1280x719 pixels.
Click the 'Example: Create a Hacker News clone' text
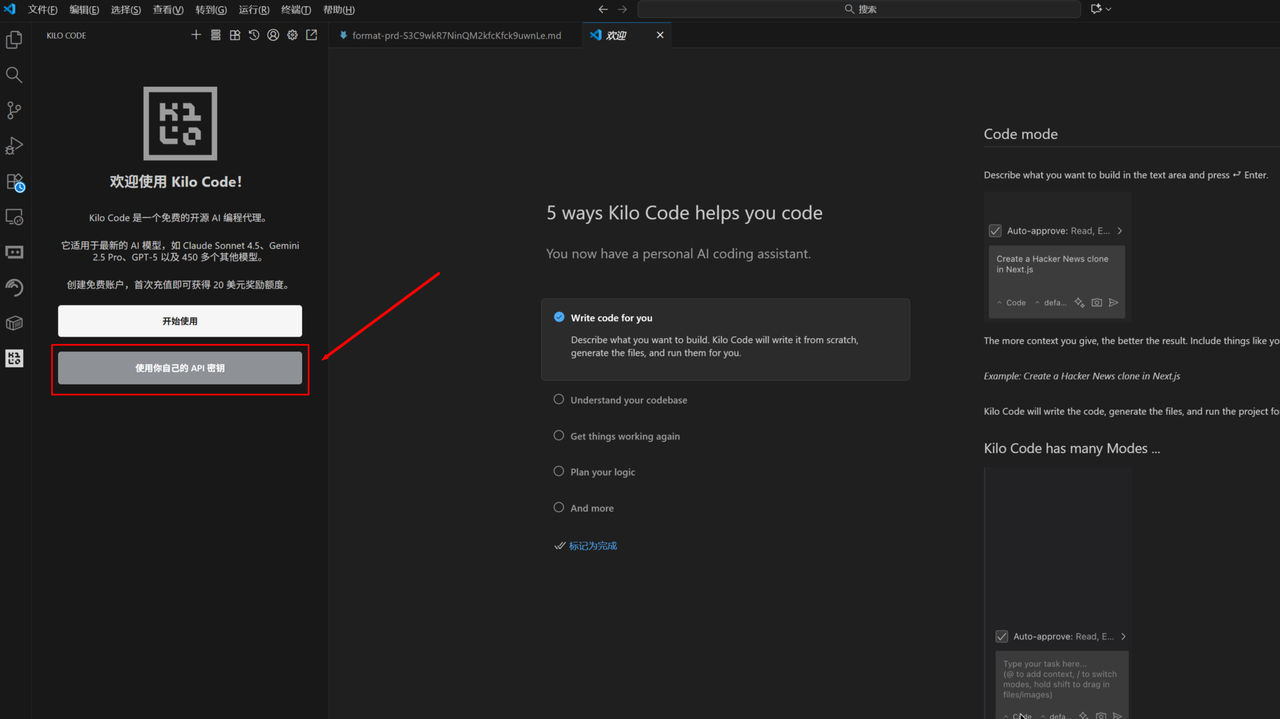[x=1082, y=376]
